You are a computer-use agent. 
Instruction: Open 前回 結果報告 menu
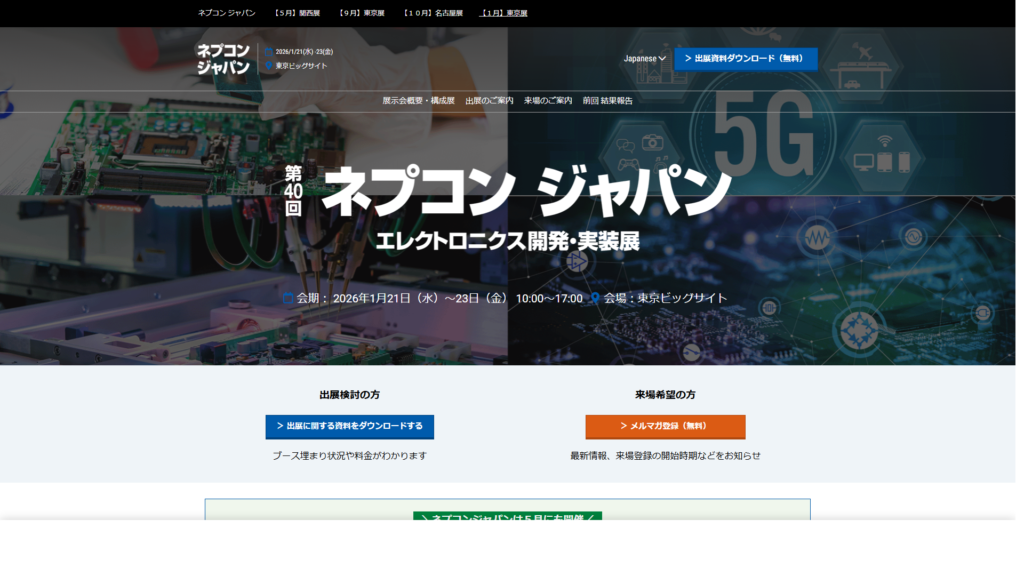coord(607,101)
